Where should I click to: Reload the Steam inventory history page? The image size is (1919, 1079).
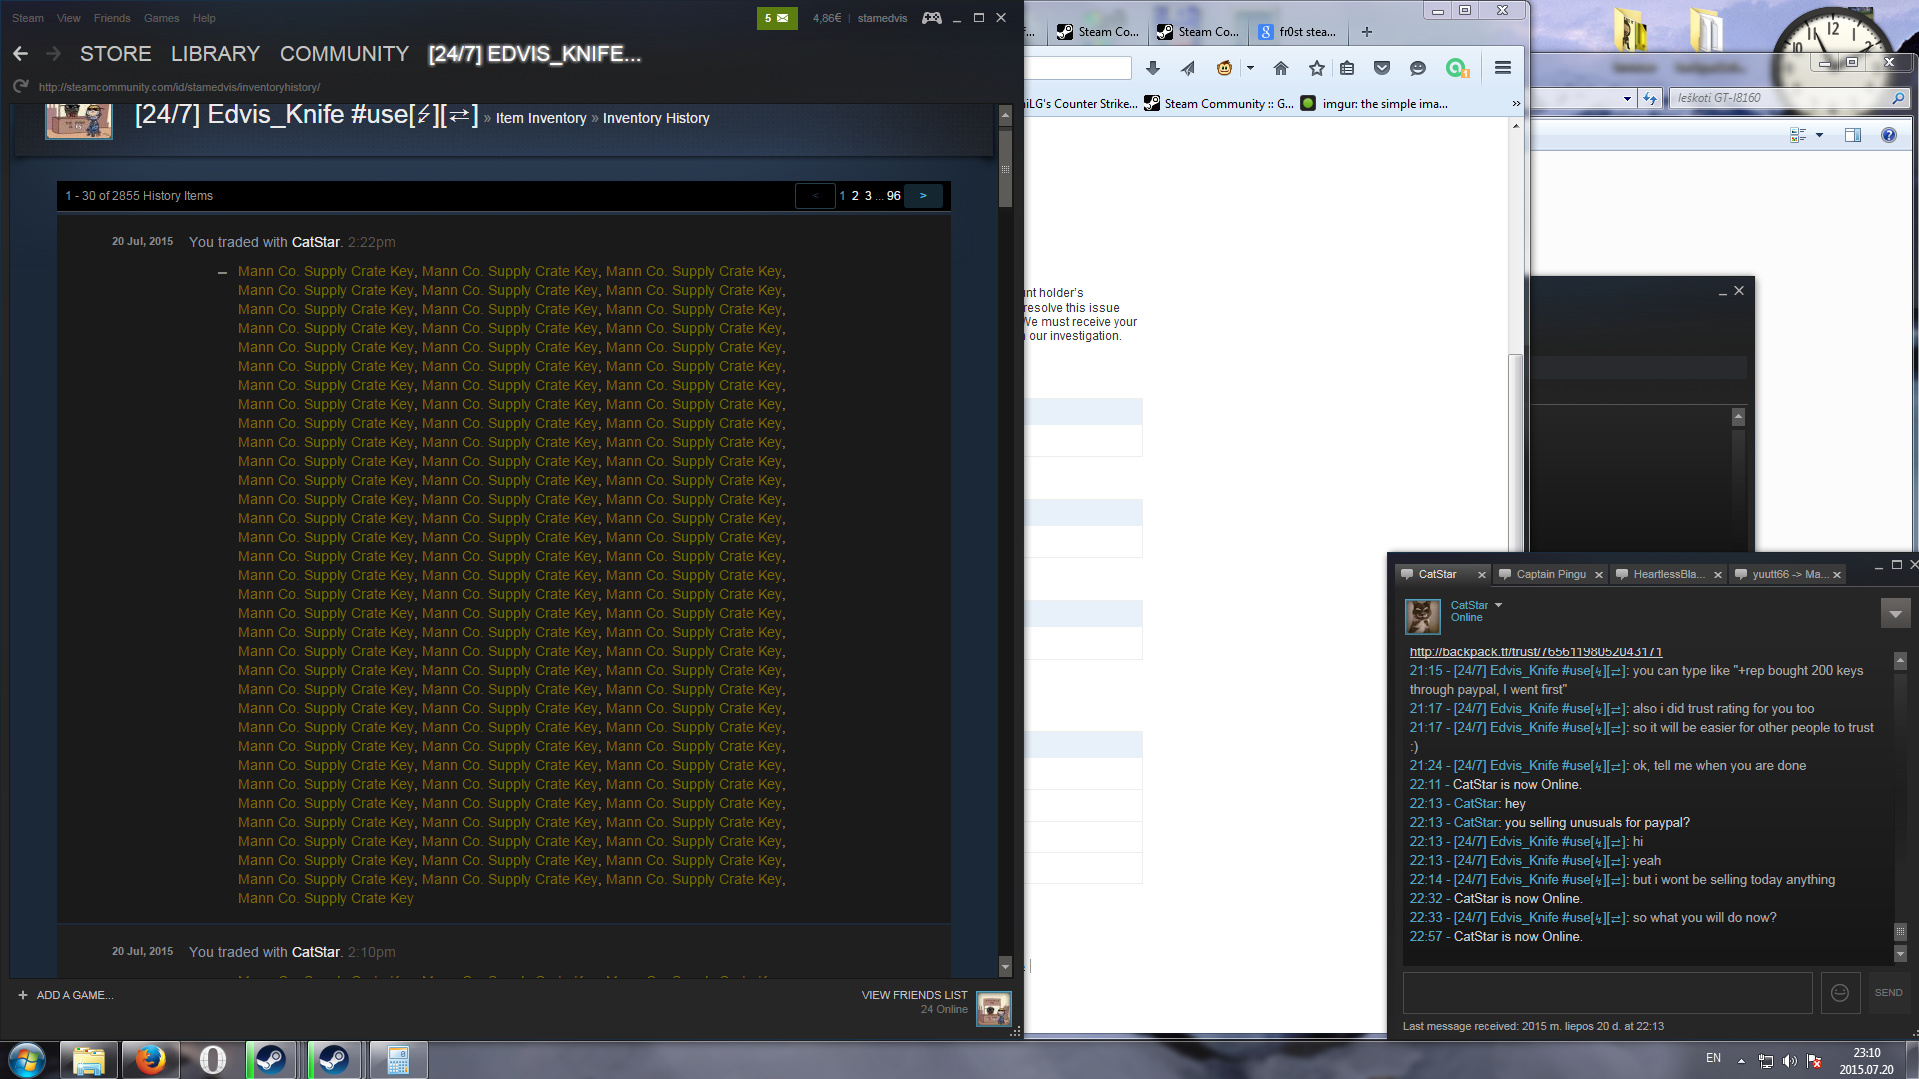[x=20, y=87]
